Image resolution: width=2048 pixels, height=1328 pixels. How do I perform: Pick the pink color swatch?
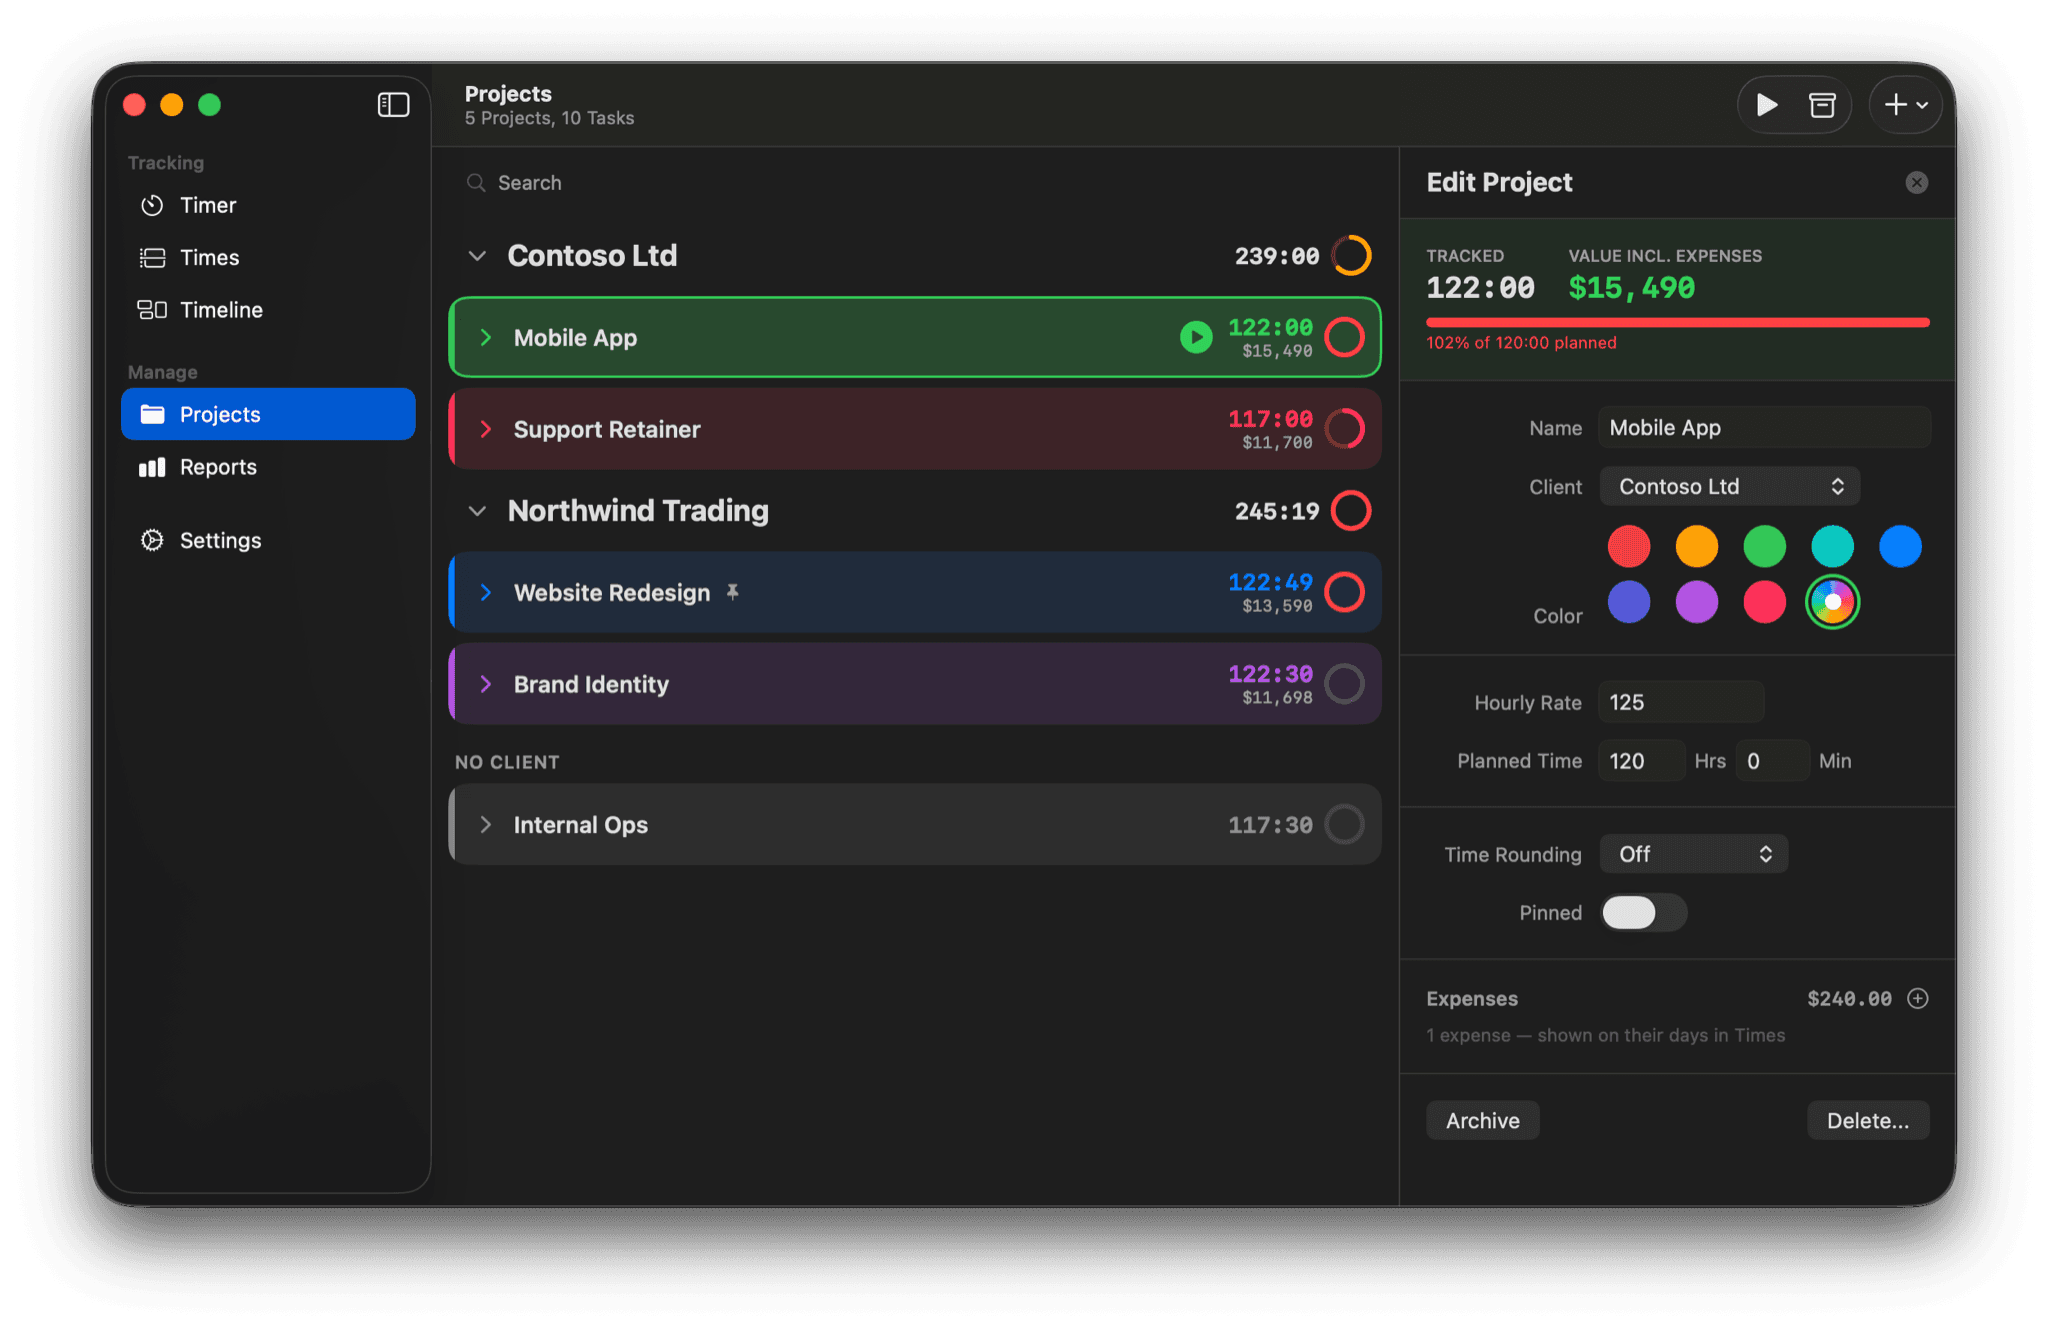coord(1764,602)
